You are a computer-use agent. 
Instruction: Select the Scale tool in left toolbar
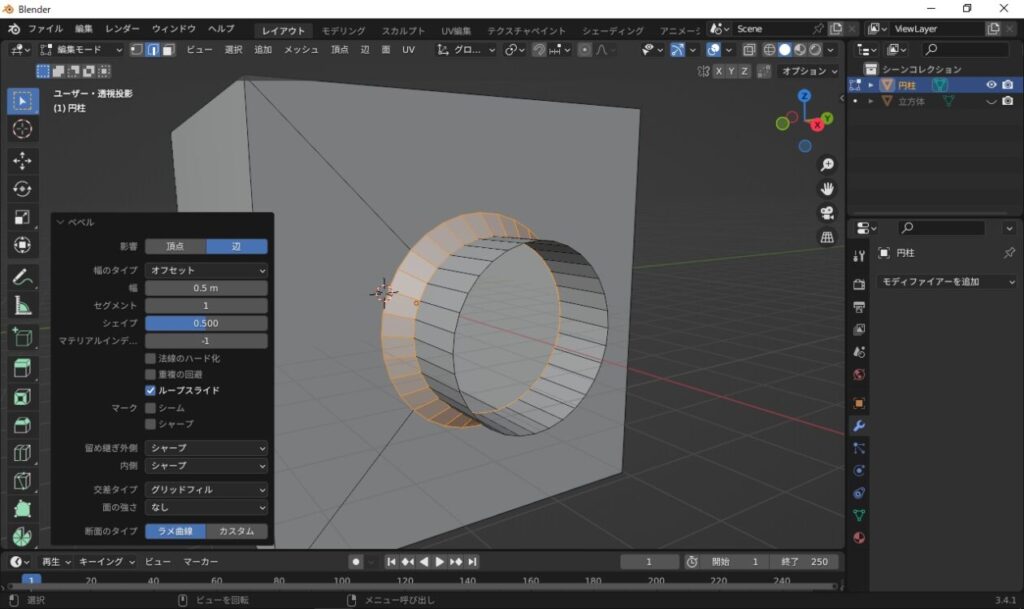click(x=22, y=217)
